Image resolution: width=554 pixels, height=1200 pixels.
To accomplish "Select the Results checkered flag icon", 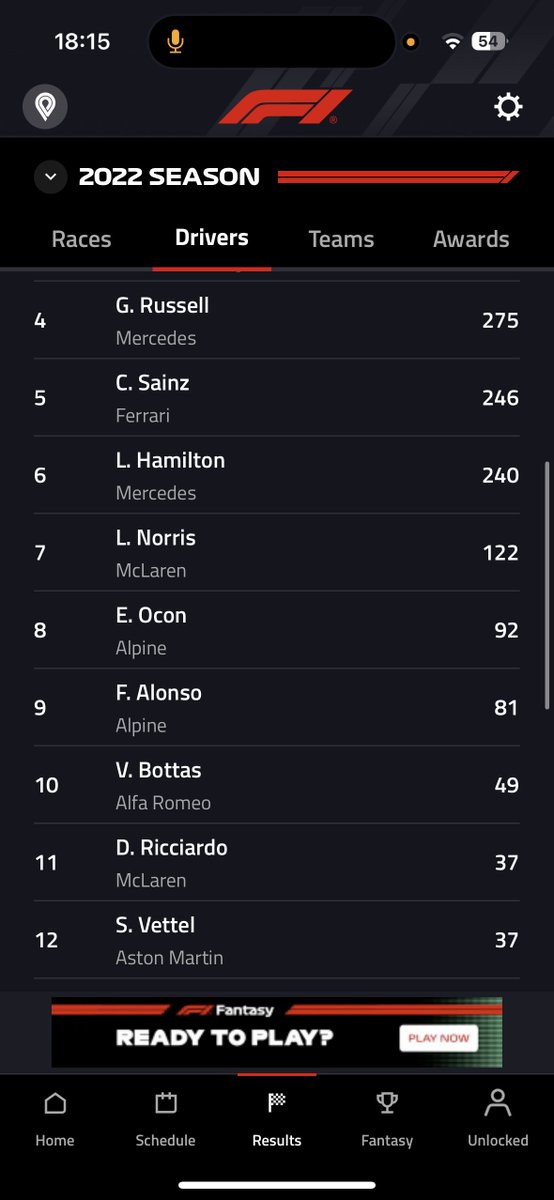I will coord(277,1103).
